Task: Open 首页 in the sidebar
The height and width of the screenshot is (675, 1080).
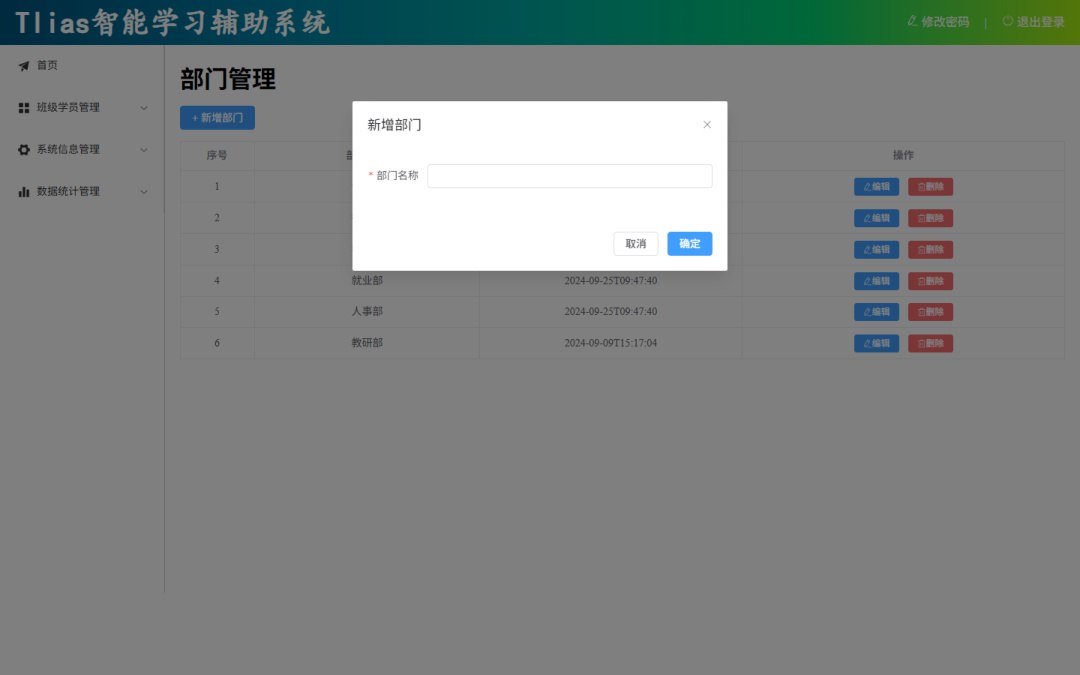Action: [47, 65]
